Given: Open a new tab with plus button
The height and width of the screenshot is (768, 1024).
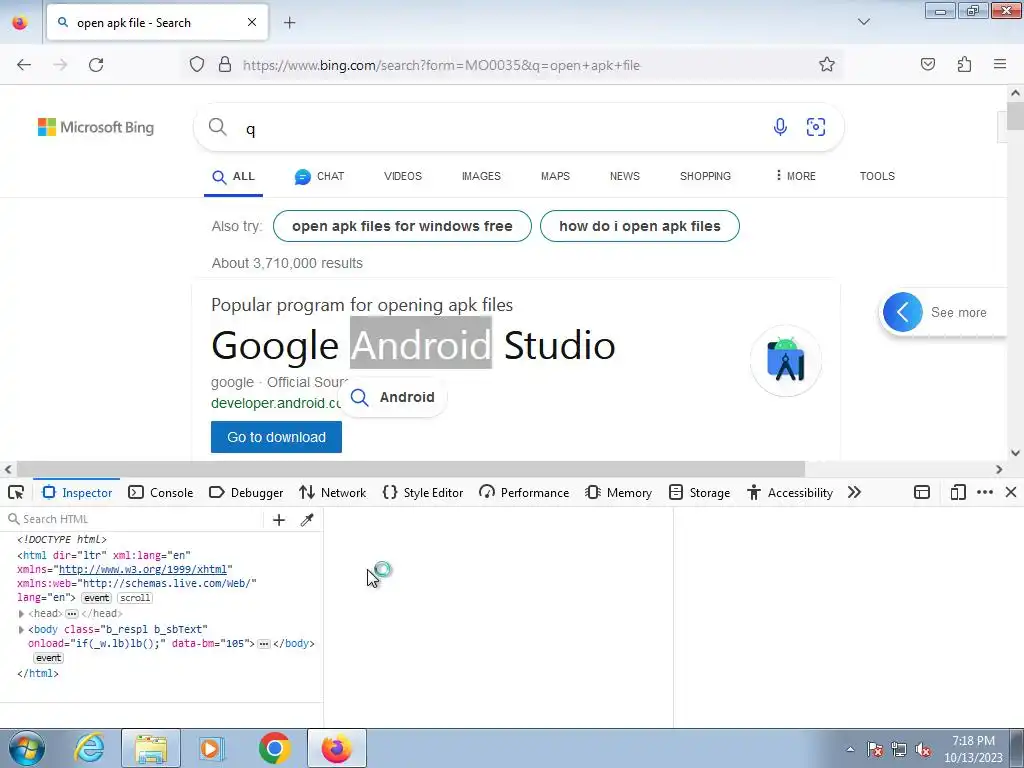Looking at the screenshot, I should [289, 23].
